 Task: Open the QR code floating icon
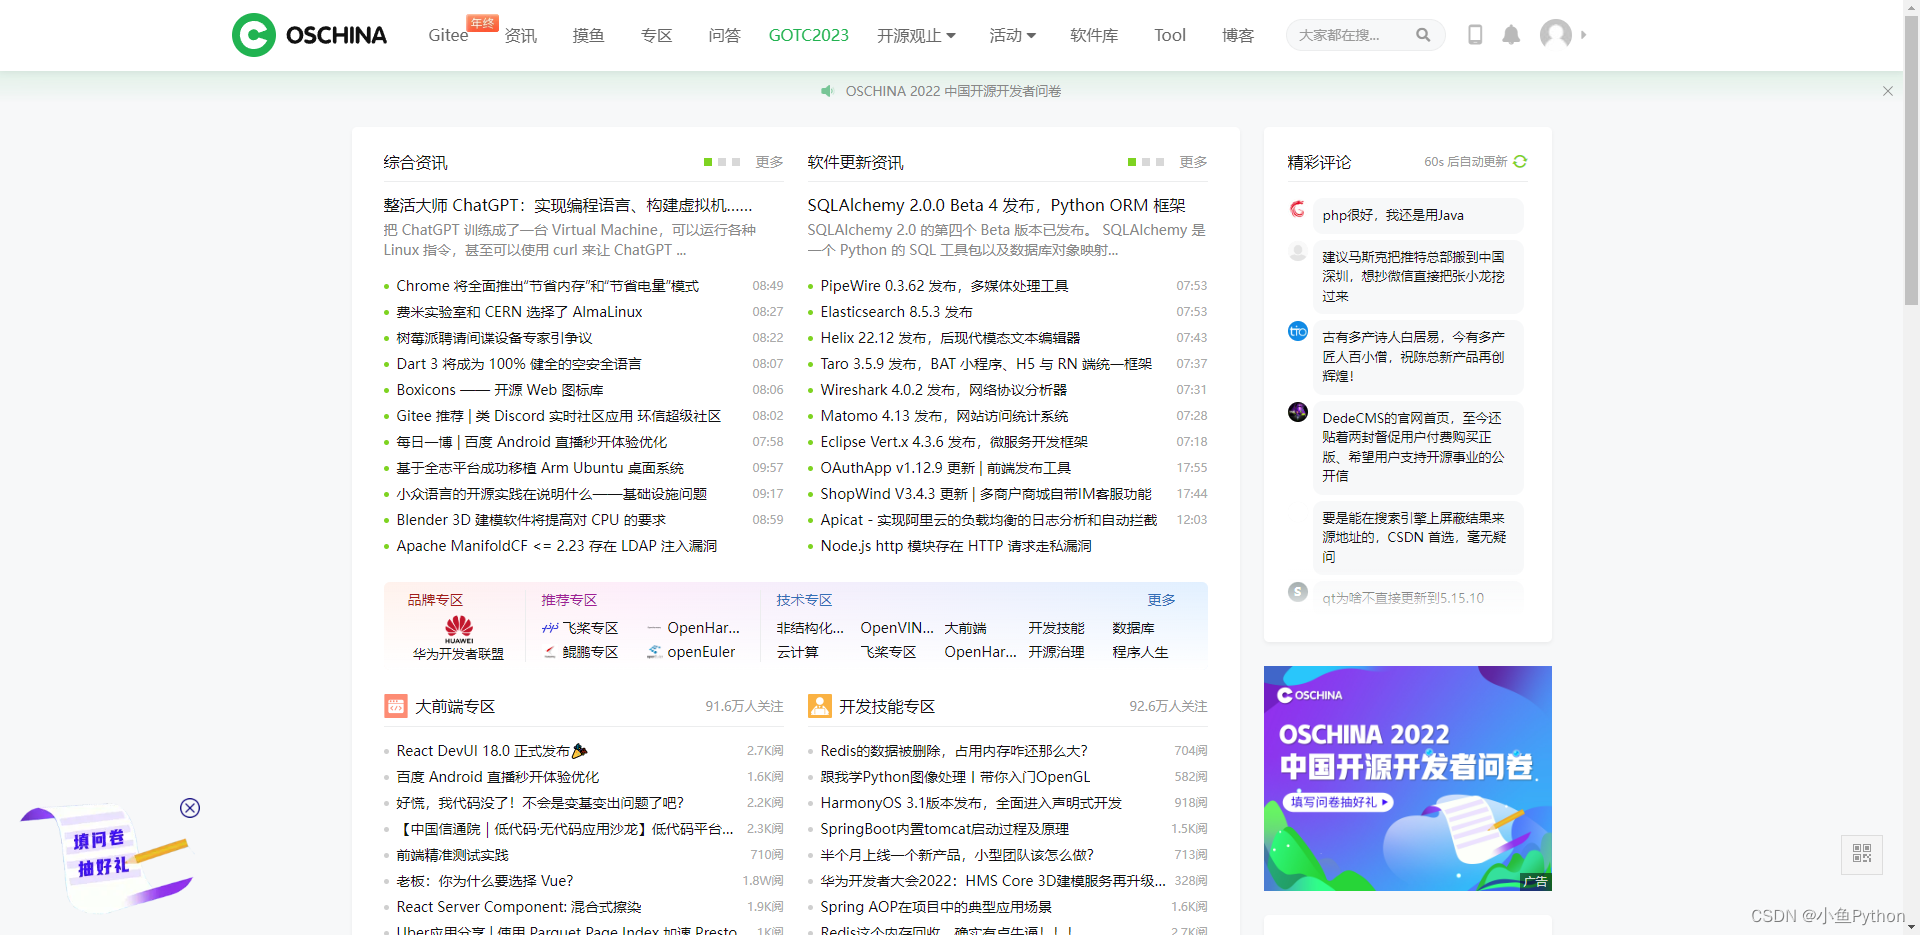[1862, 853]
